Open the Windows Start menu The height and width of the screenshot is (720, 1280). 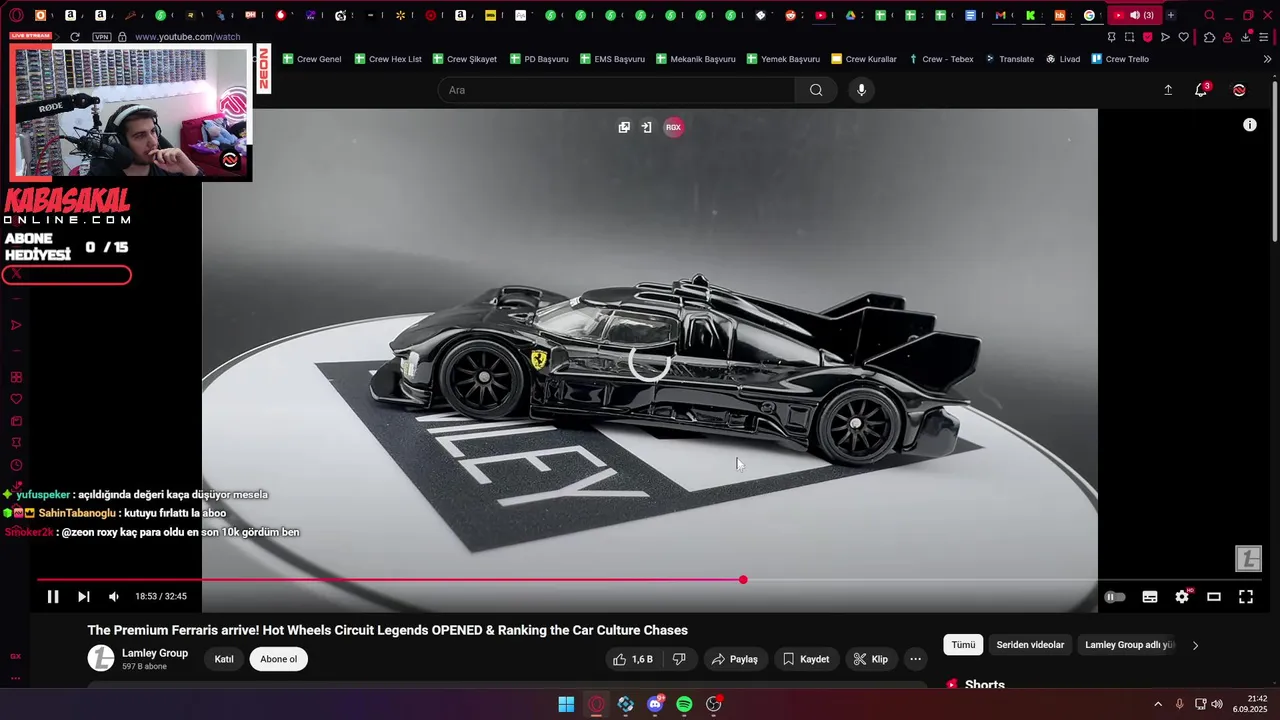(x=566, y=704)
